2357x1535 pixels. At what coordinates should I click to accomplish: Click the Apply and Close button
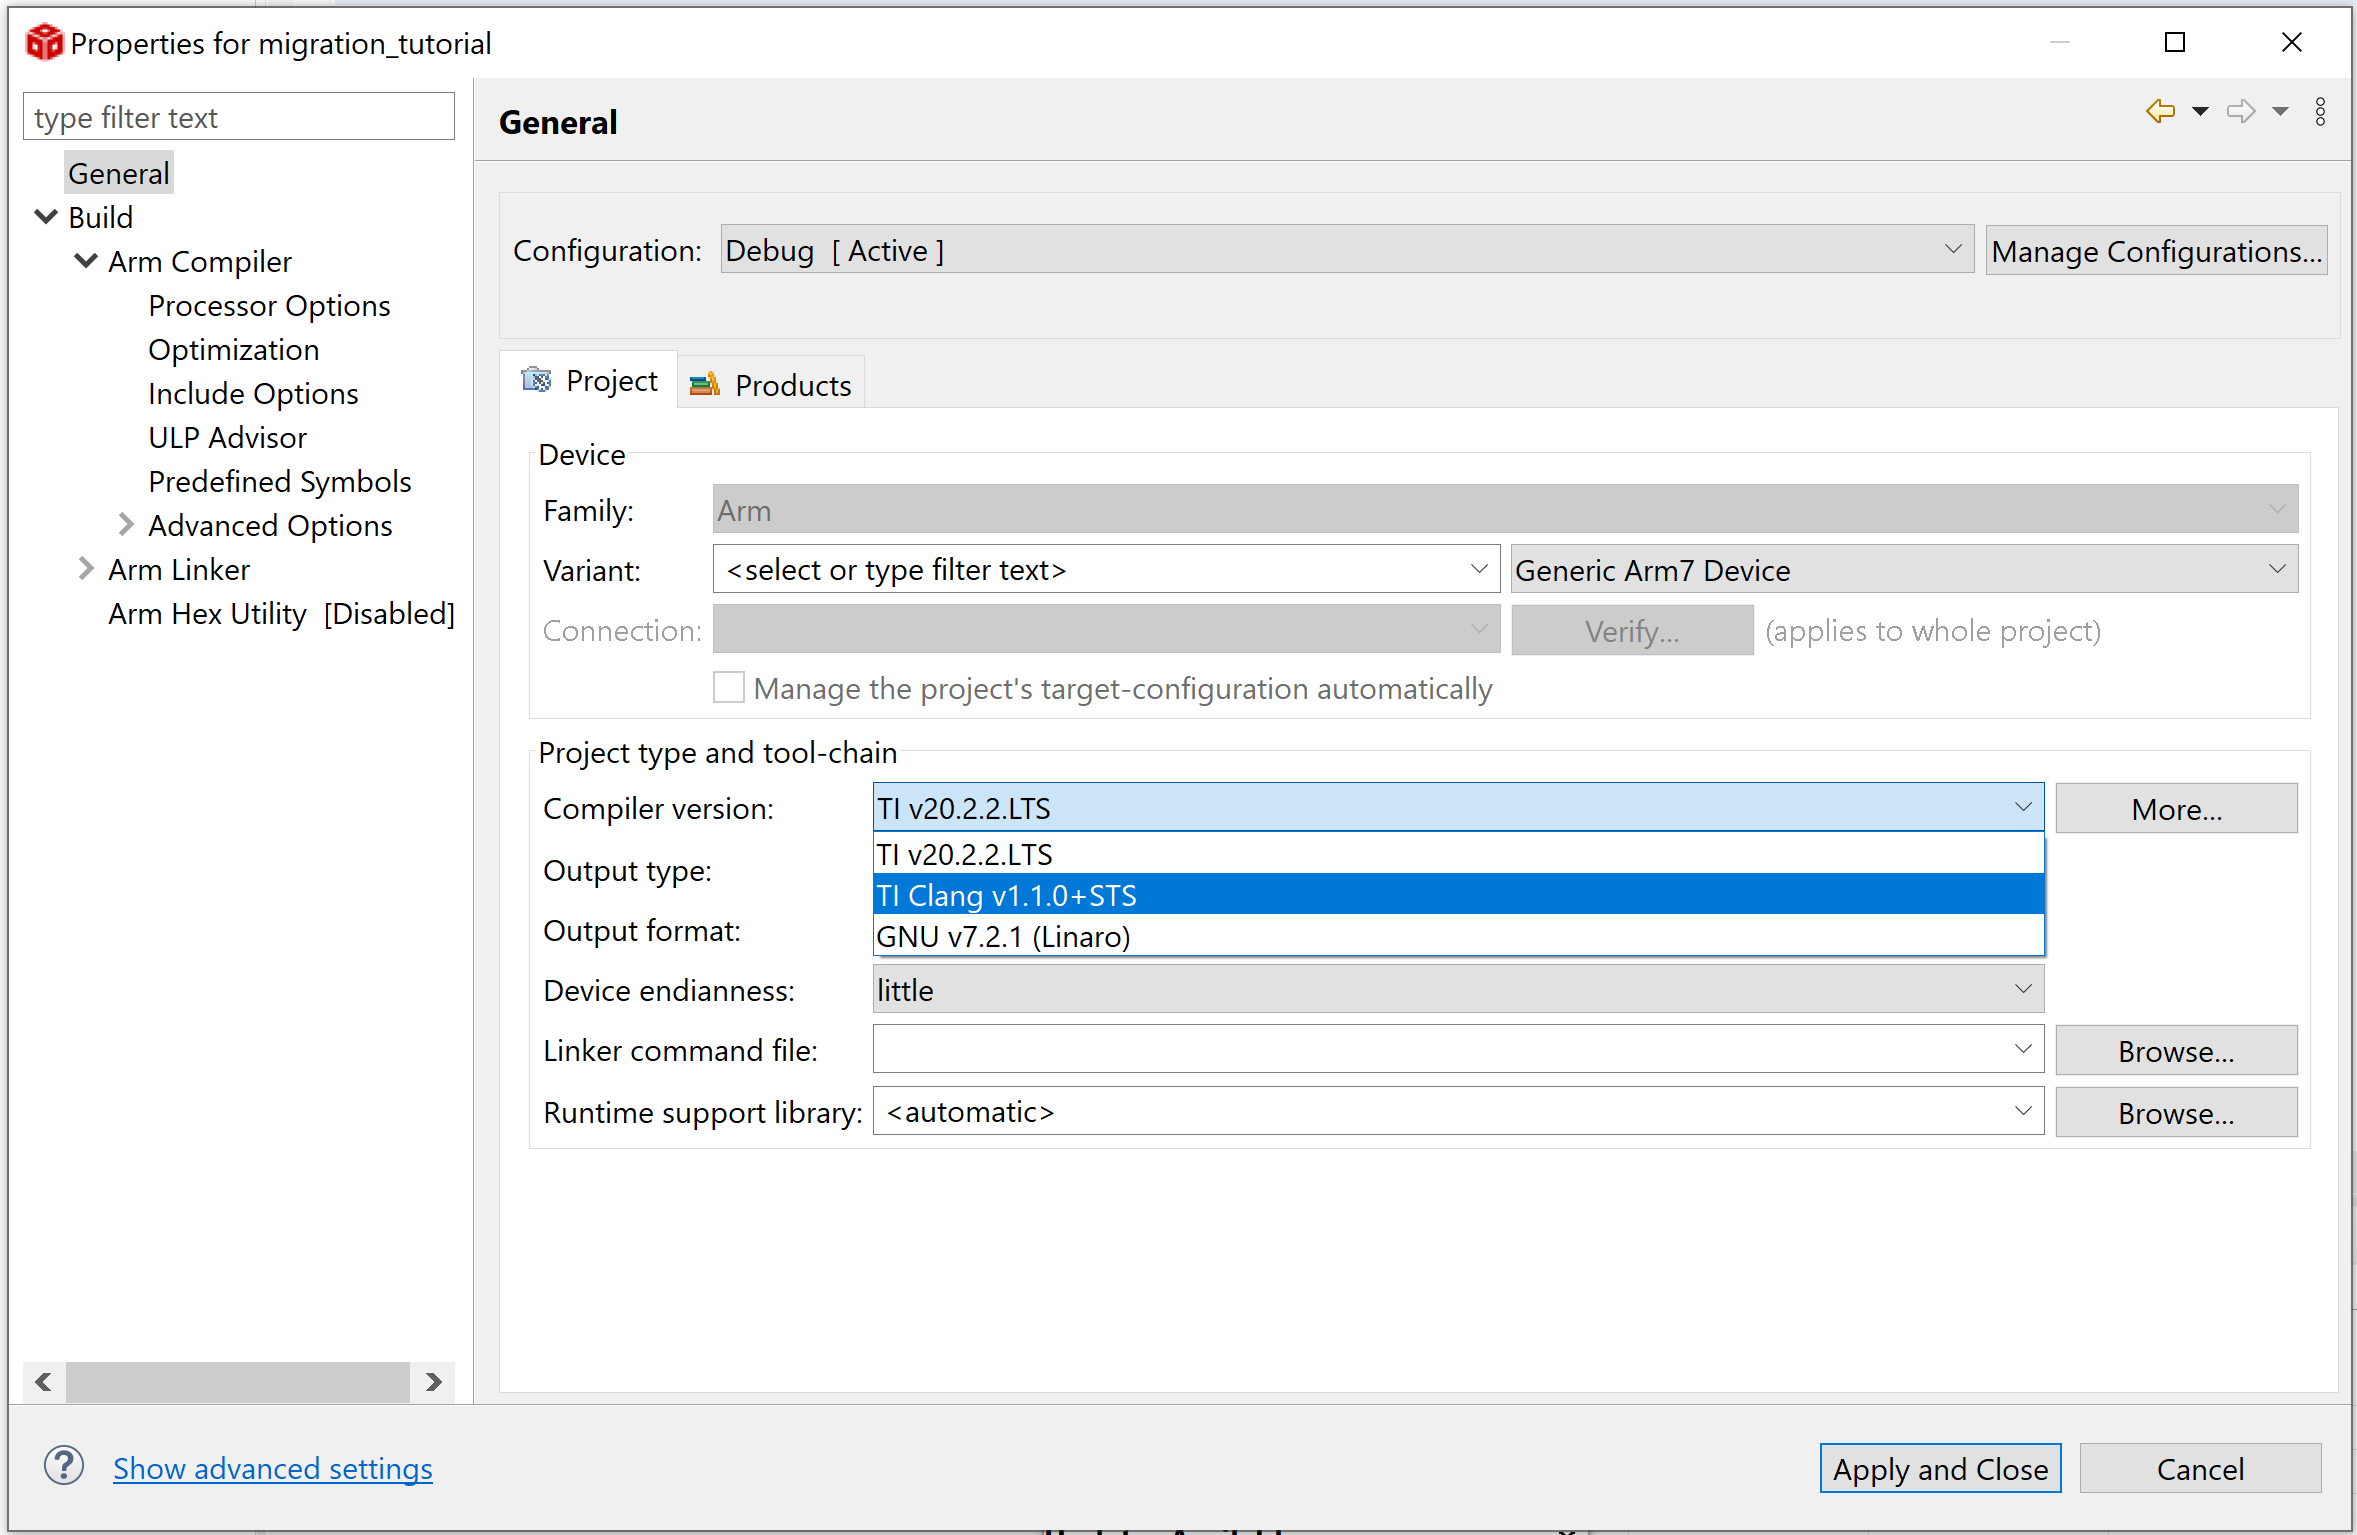pos(1939,1468)
